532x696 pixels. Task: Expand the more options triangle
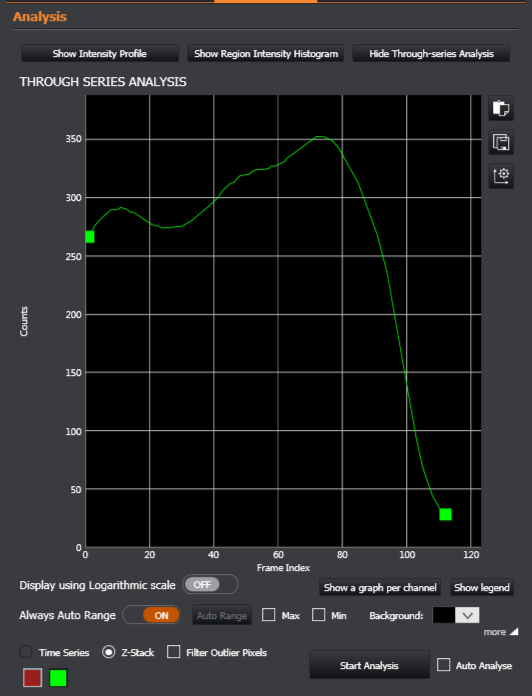point(514,631)
